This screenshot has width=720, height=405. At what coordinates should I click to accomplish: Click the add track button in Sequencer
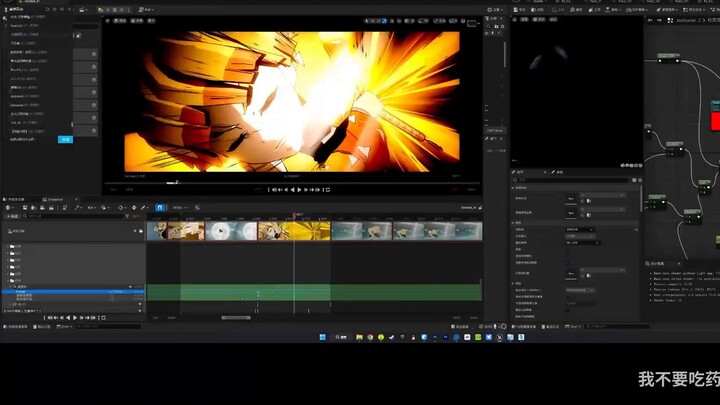pyautogui.click(x=11, y=216)
